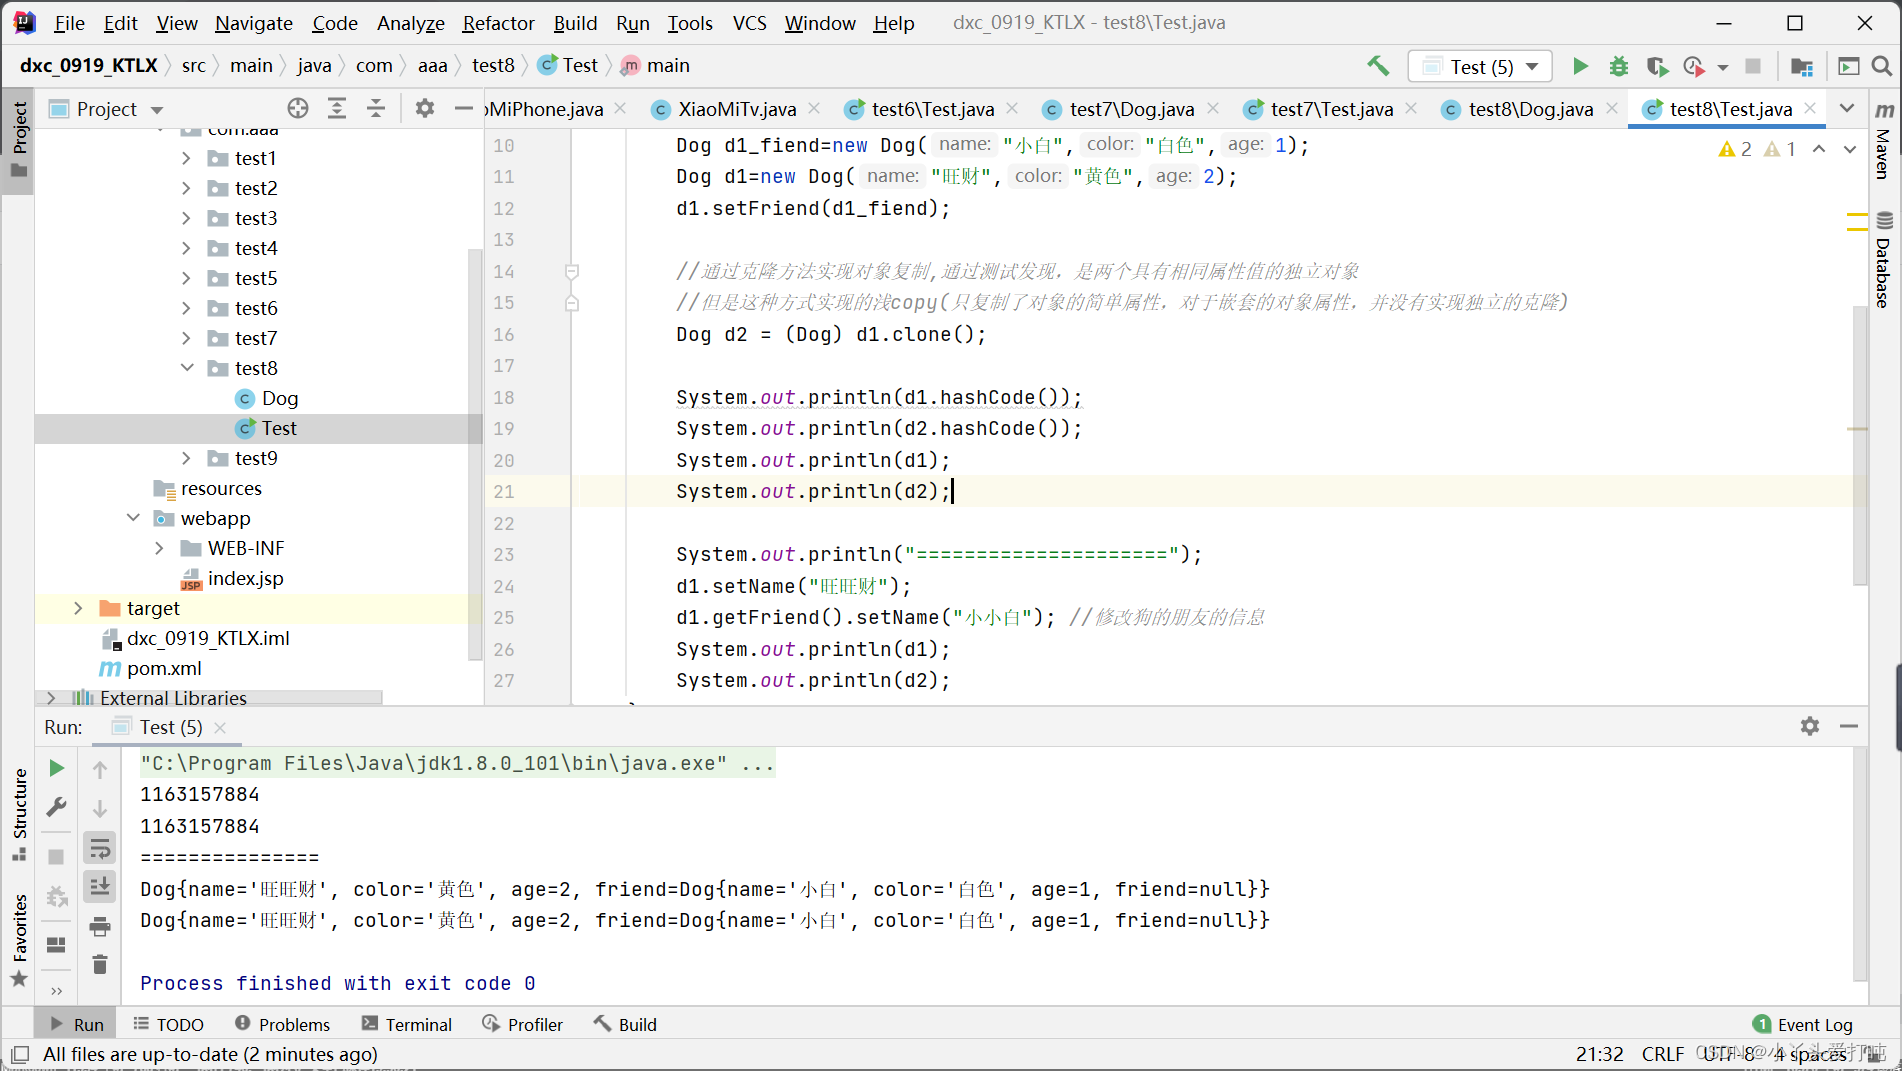Switch to XiaoMiTv.java tab

tap(737, 108)
